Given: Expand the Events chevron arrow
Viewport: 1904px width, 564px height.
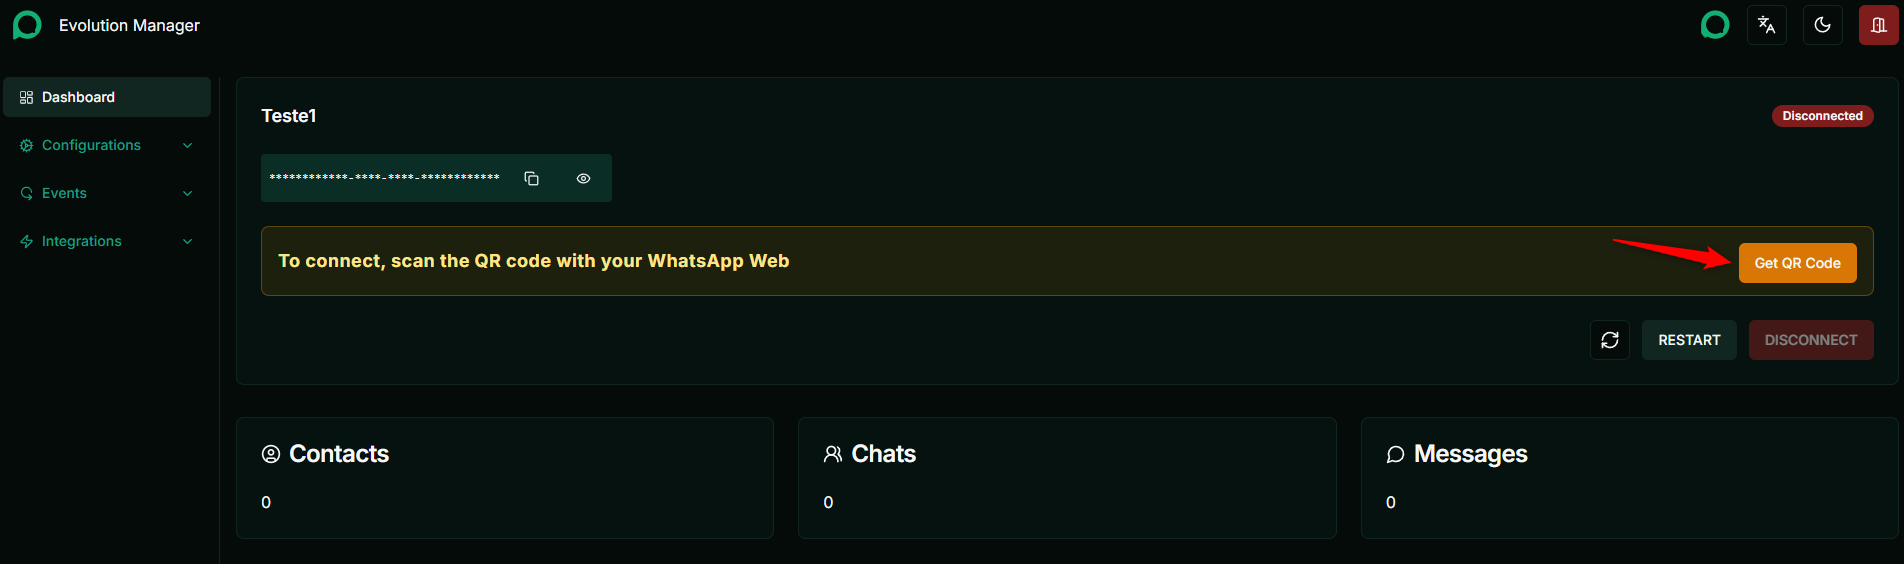Looking at the screenshot, I should click(187, 193).
